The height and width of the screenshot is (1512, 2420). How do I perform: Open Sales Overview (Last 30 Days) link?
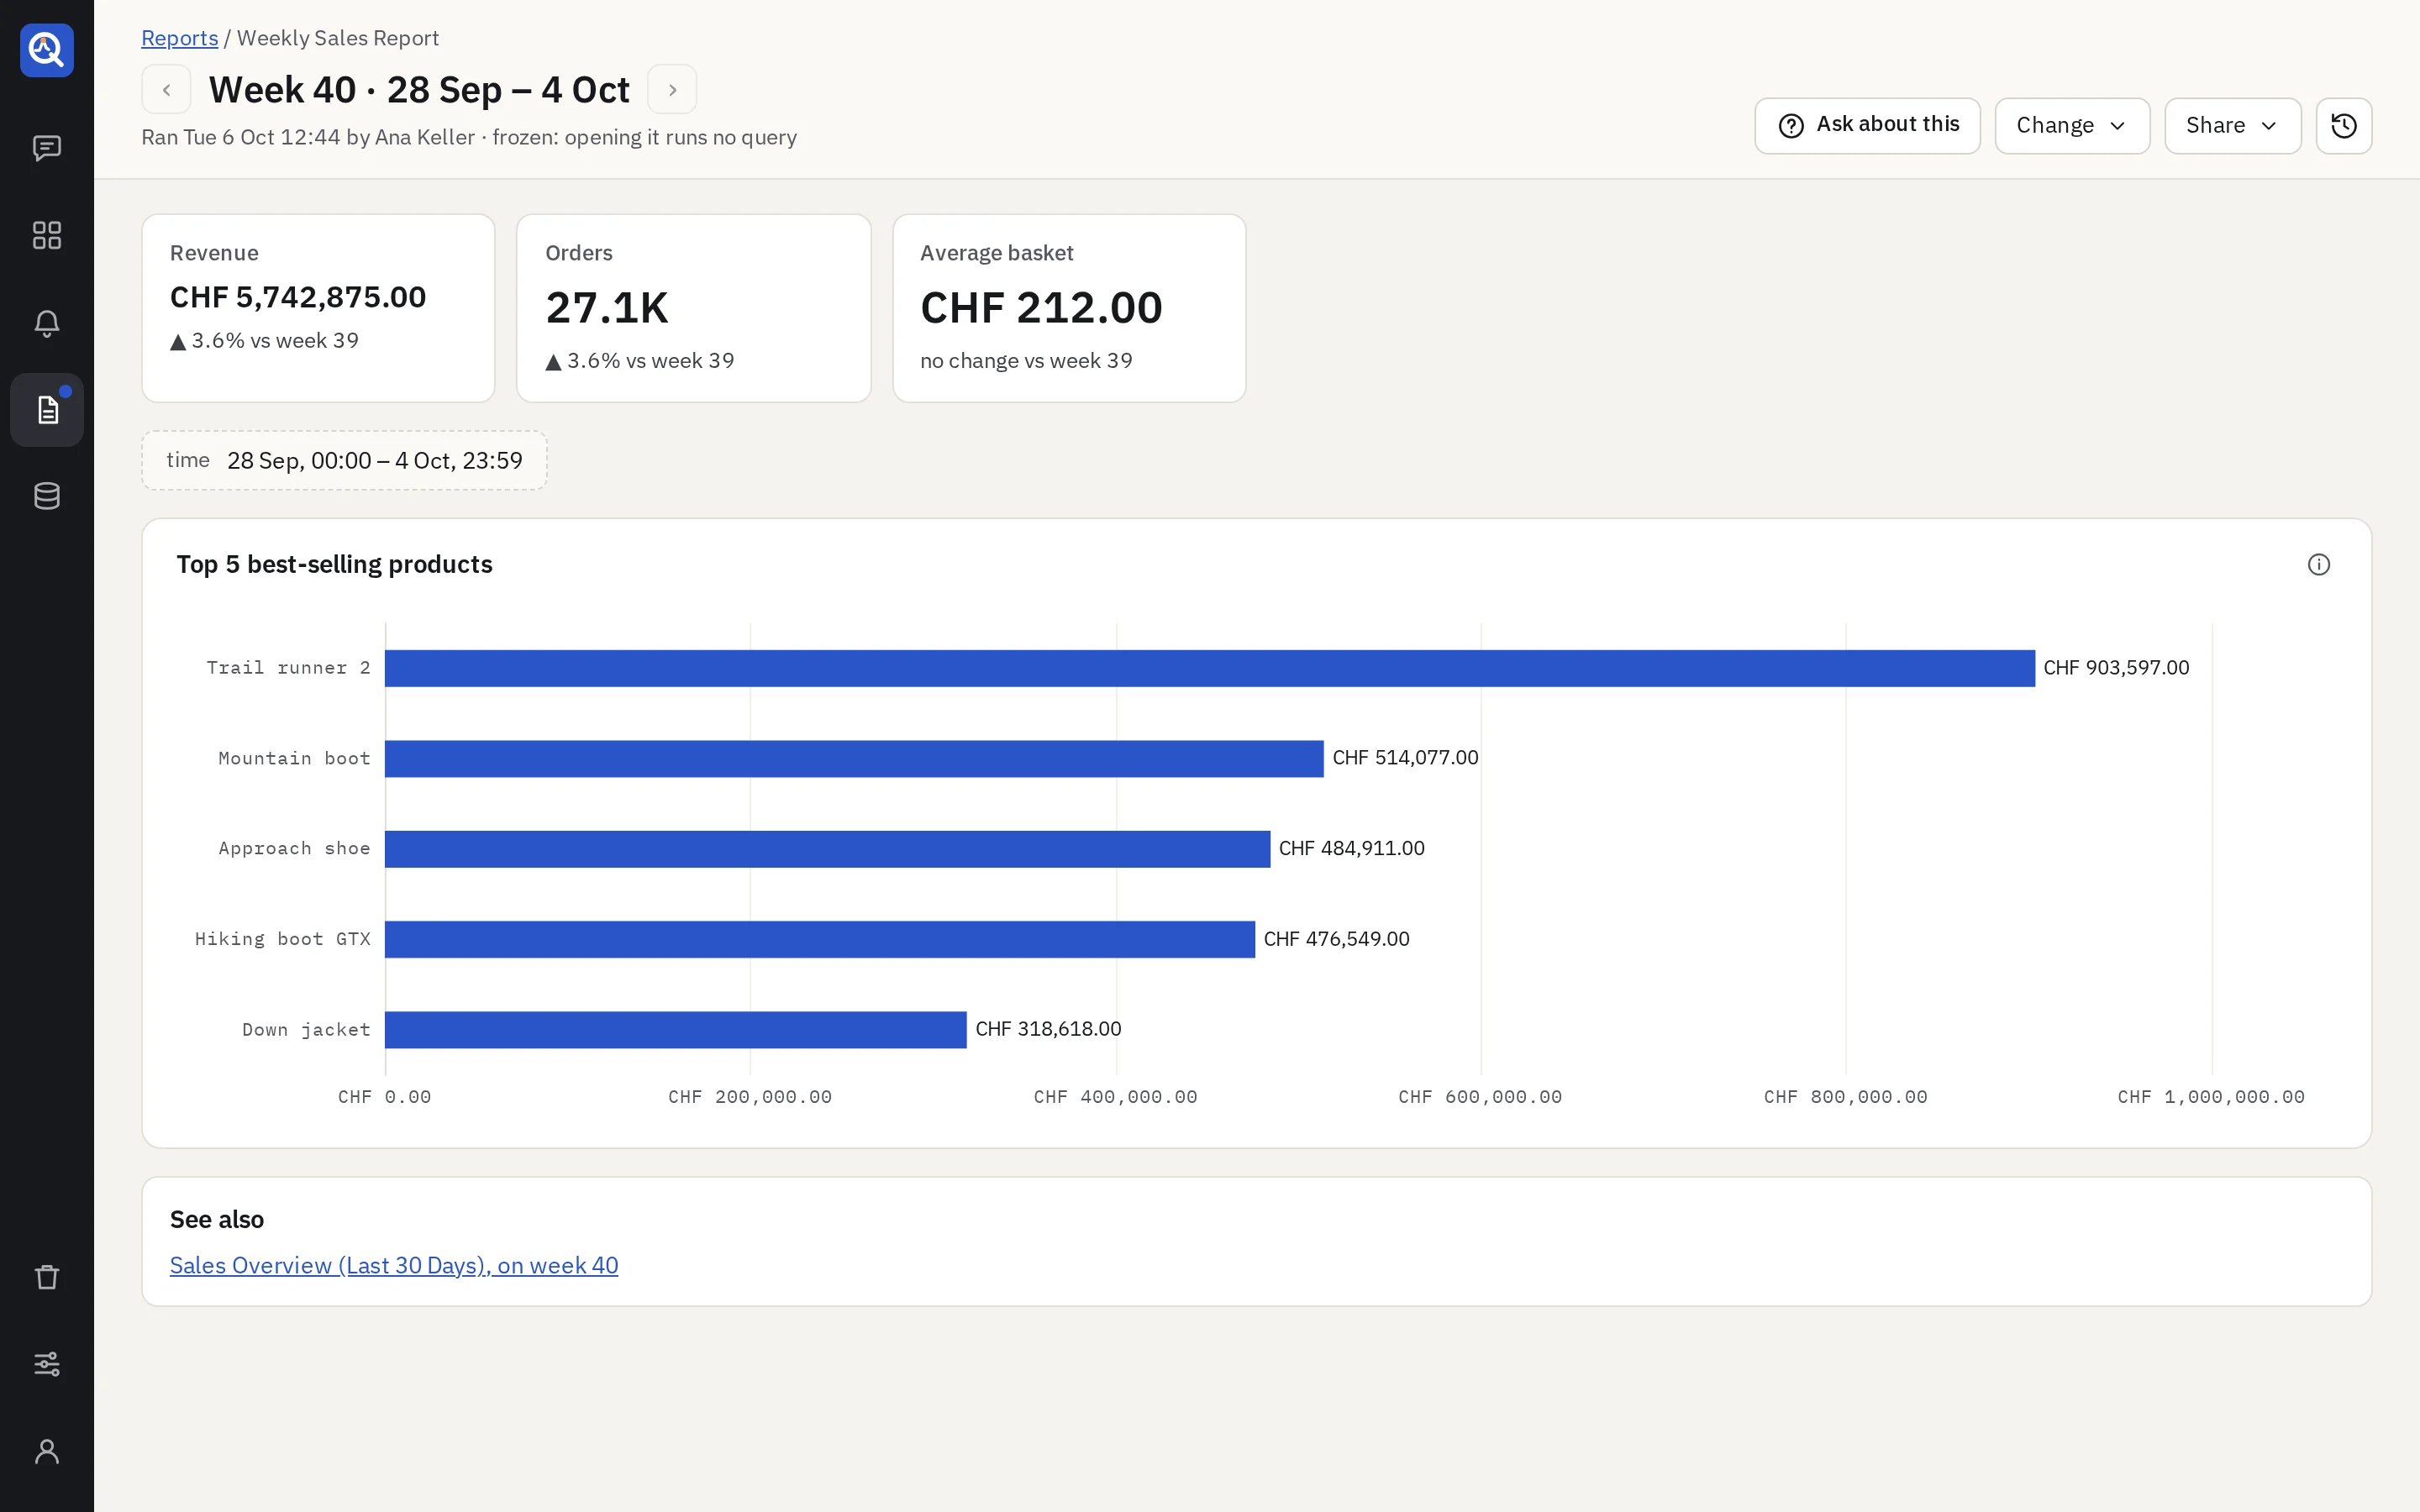(394, 1265)
